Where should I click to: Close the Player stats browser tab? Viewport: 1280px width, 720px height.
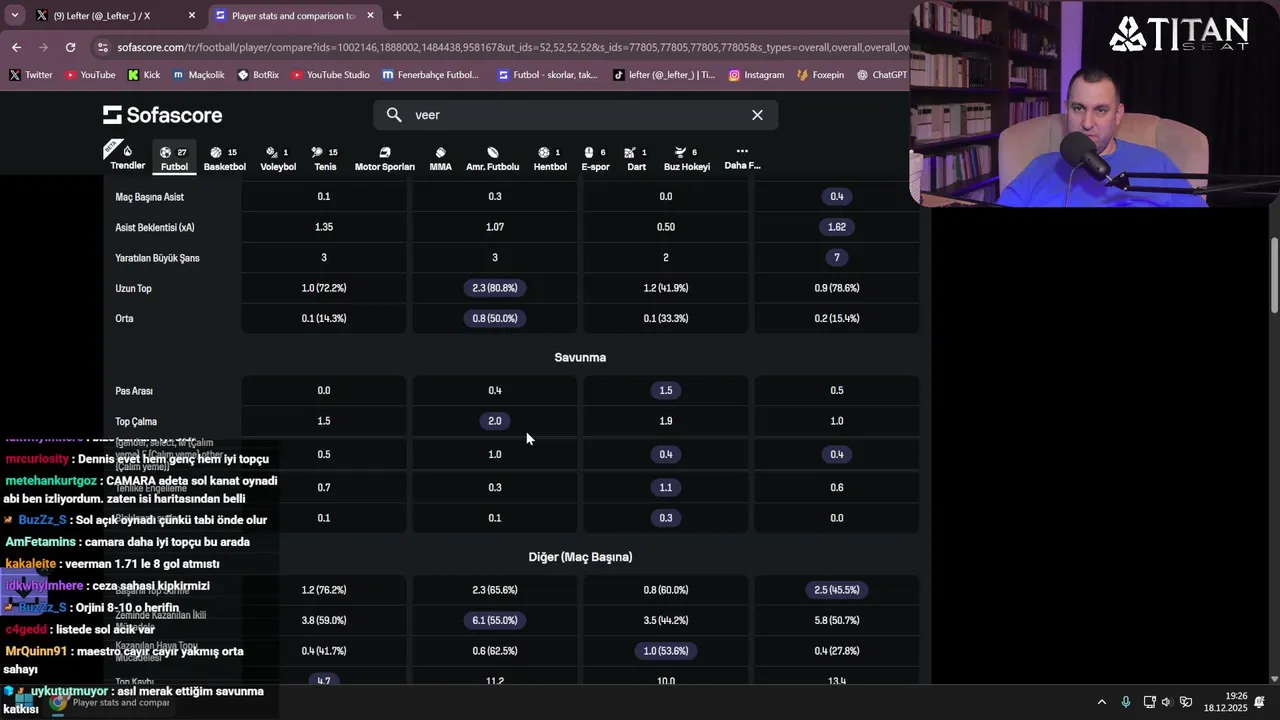click(x=370, y=16)
